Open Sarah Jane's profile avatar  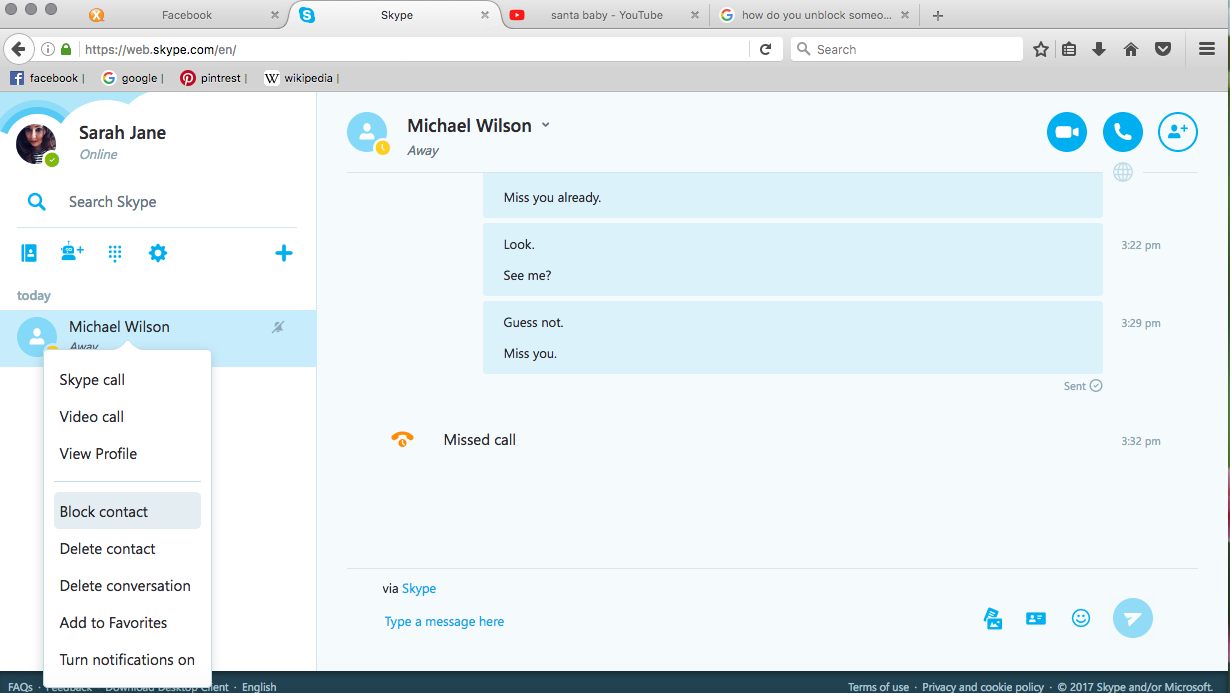click(37, 144)
